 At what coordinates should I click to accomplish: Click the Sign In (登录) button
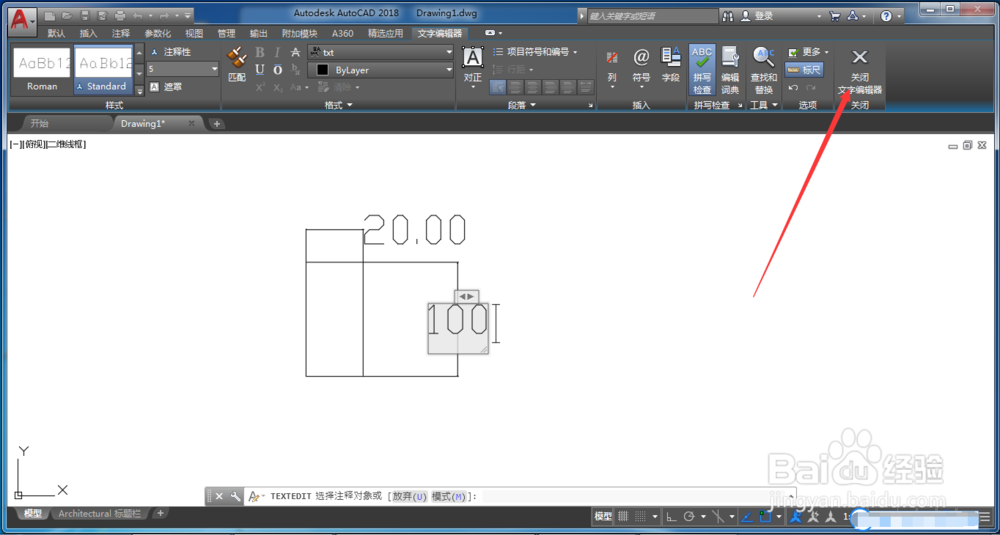[758, 16]
